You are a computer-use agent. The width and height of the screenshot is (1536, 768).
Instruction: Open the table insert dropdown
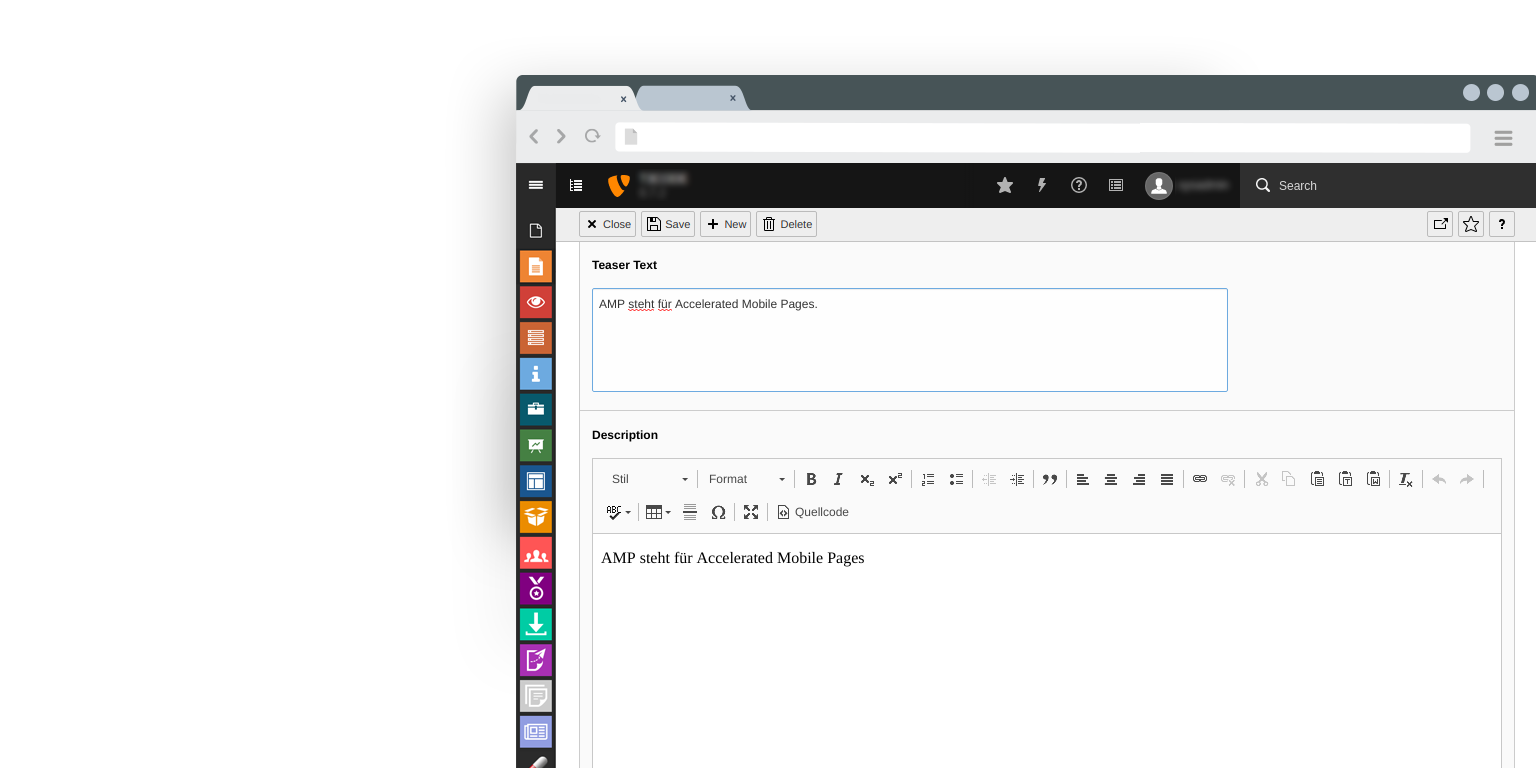(658, 512)
